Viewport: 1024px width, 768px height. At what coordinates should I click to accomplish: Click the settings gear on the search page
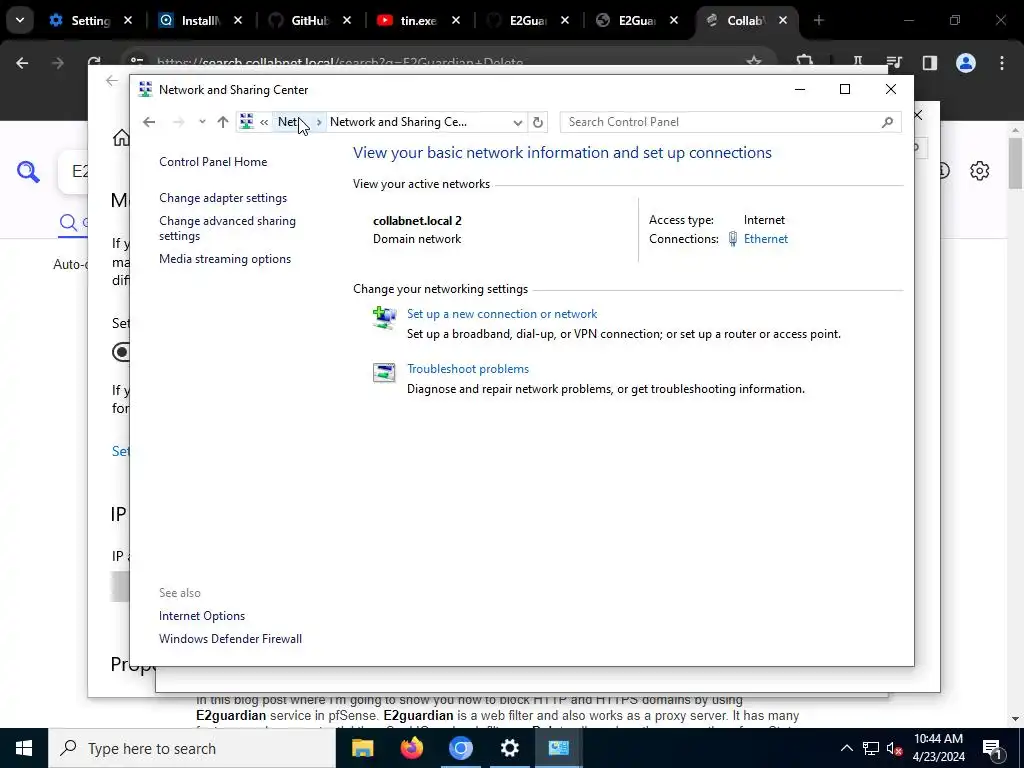click(979, 171)
